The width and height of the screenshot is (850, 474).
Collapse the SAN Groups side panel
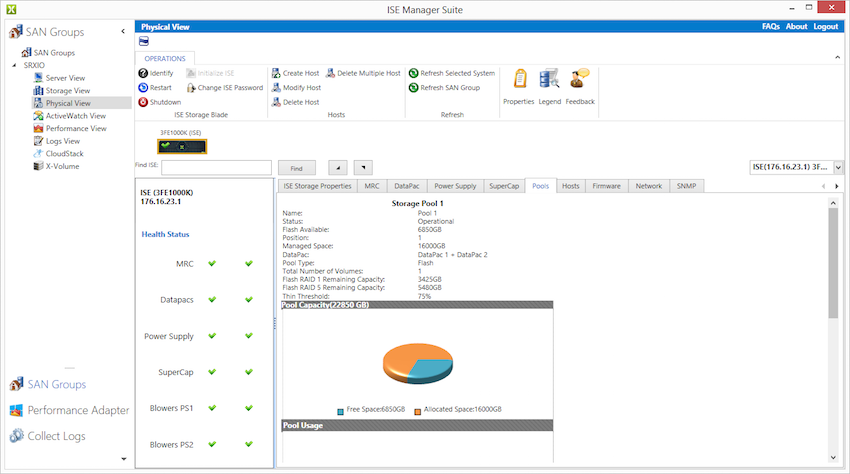123,31
